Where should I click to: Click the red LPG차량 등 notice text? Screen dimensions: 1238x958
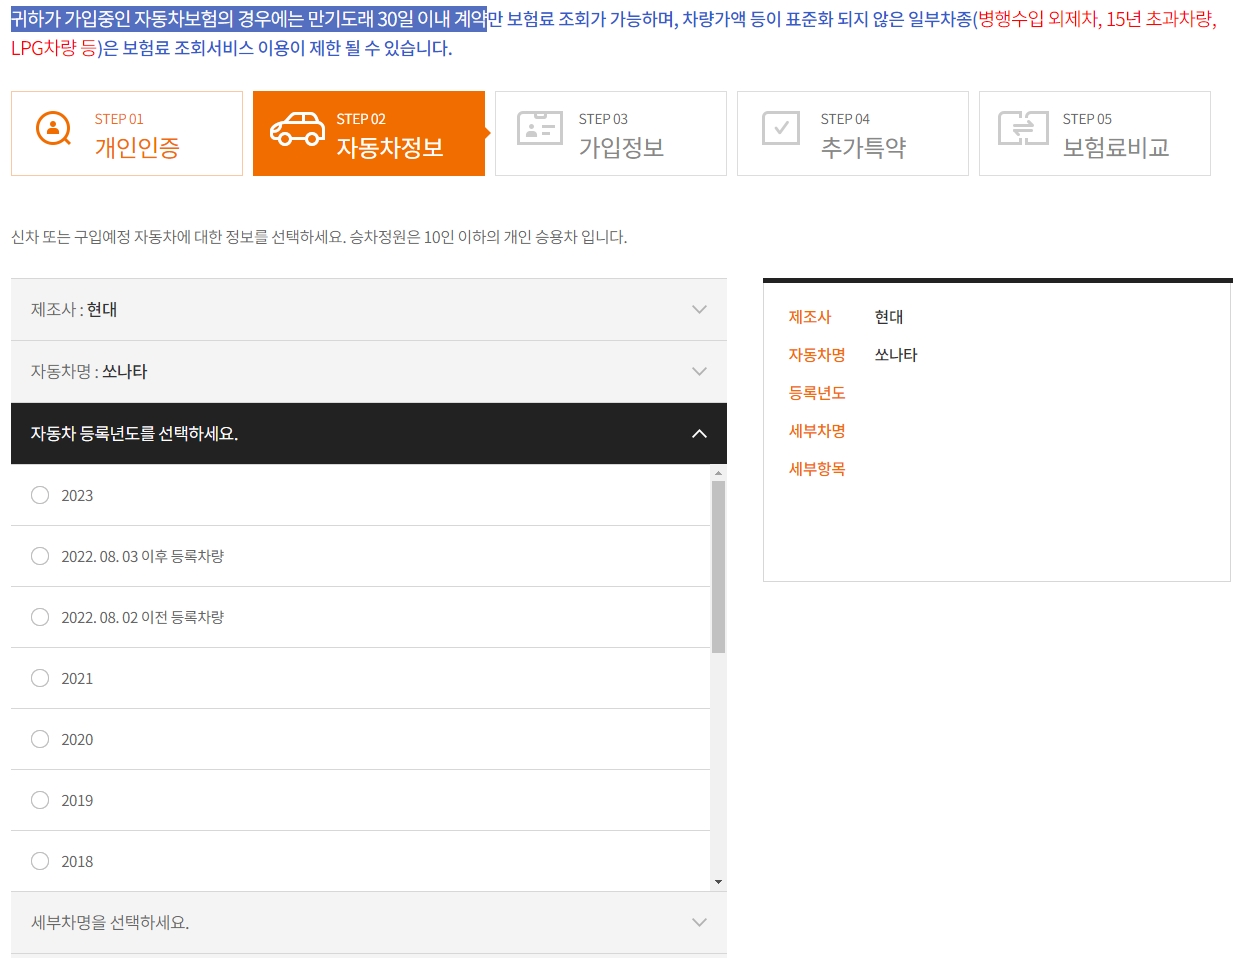(53, 48)
